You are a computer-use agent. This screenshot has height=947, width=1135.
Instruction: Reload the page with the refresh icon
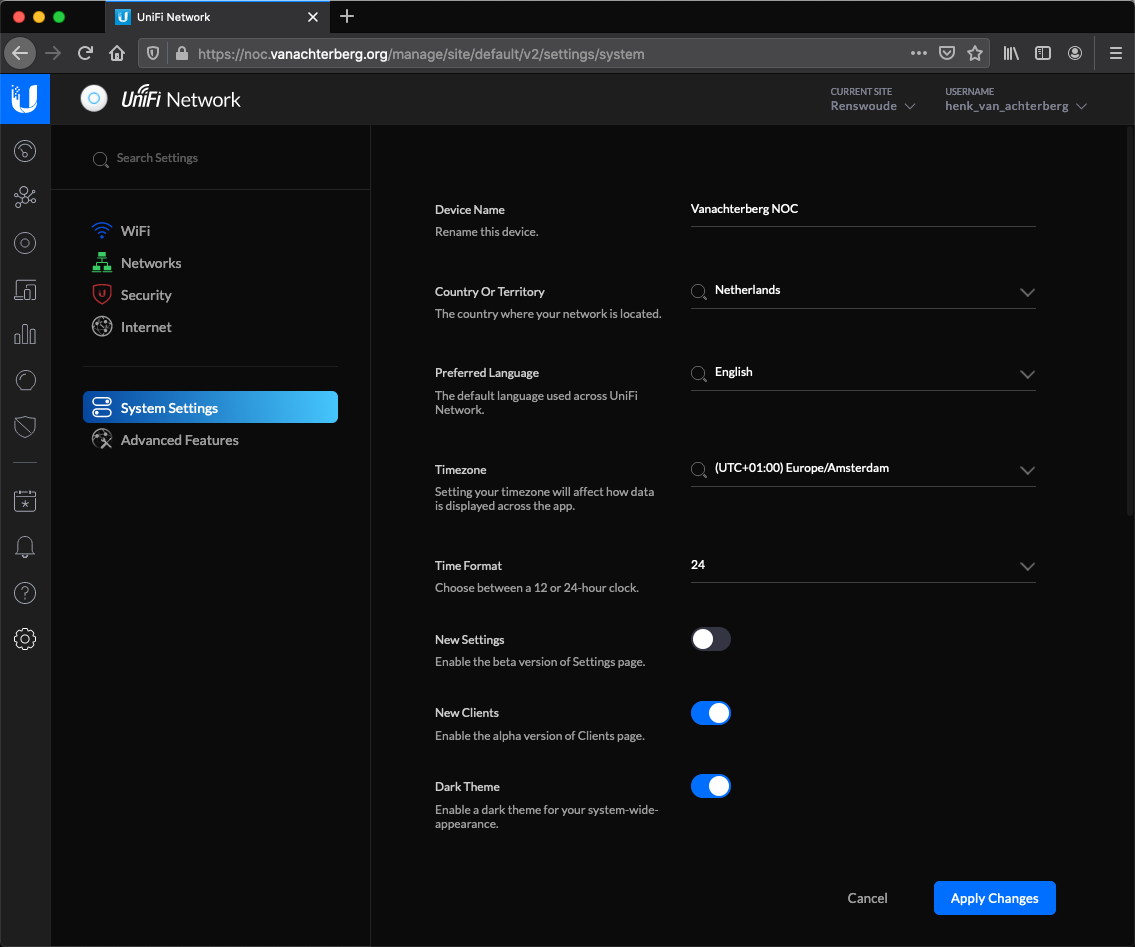coord(85,54)
